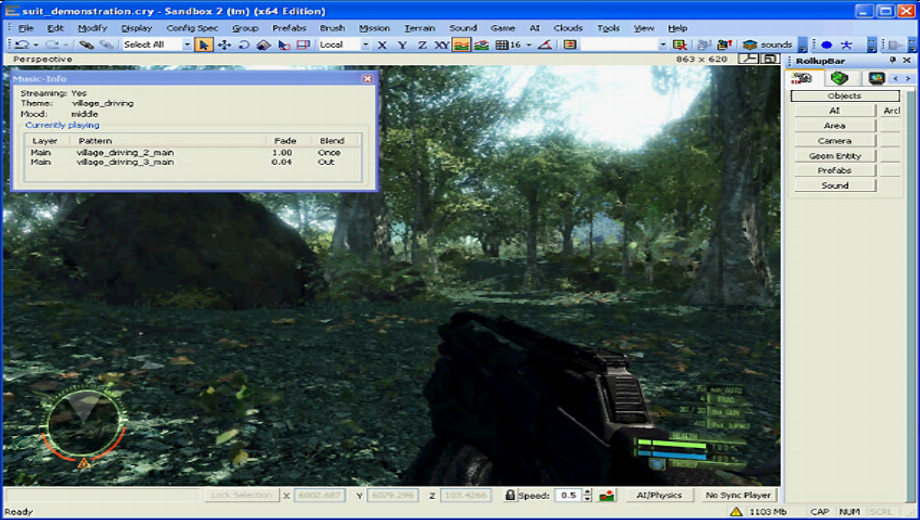920x520 pixels.
Task: Select the Scale tool
Action: pyautogui.click(x=263, y=45)
